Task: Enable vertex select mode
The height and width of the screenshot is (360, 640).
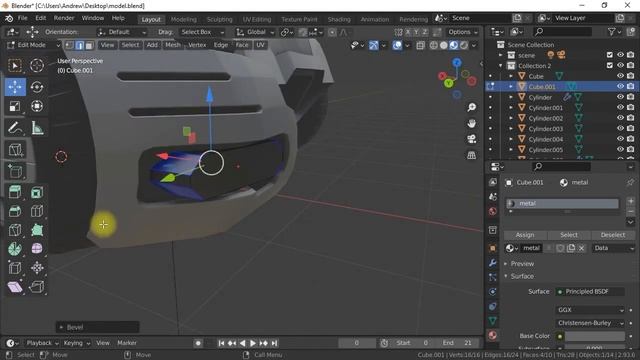Action: point(69,45)
